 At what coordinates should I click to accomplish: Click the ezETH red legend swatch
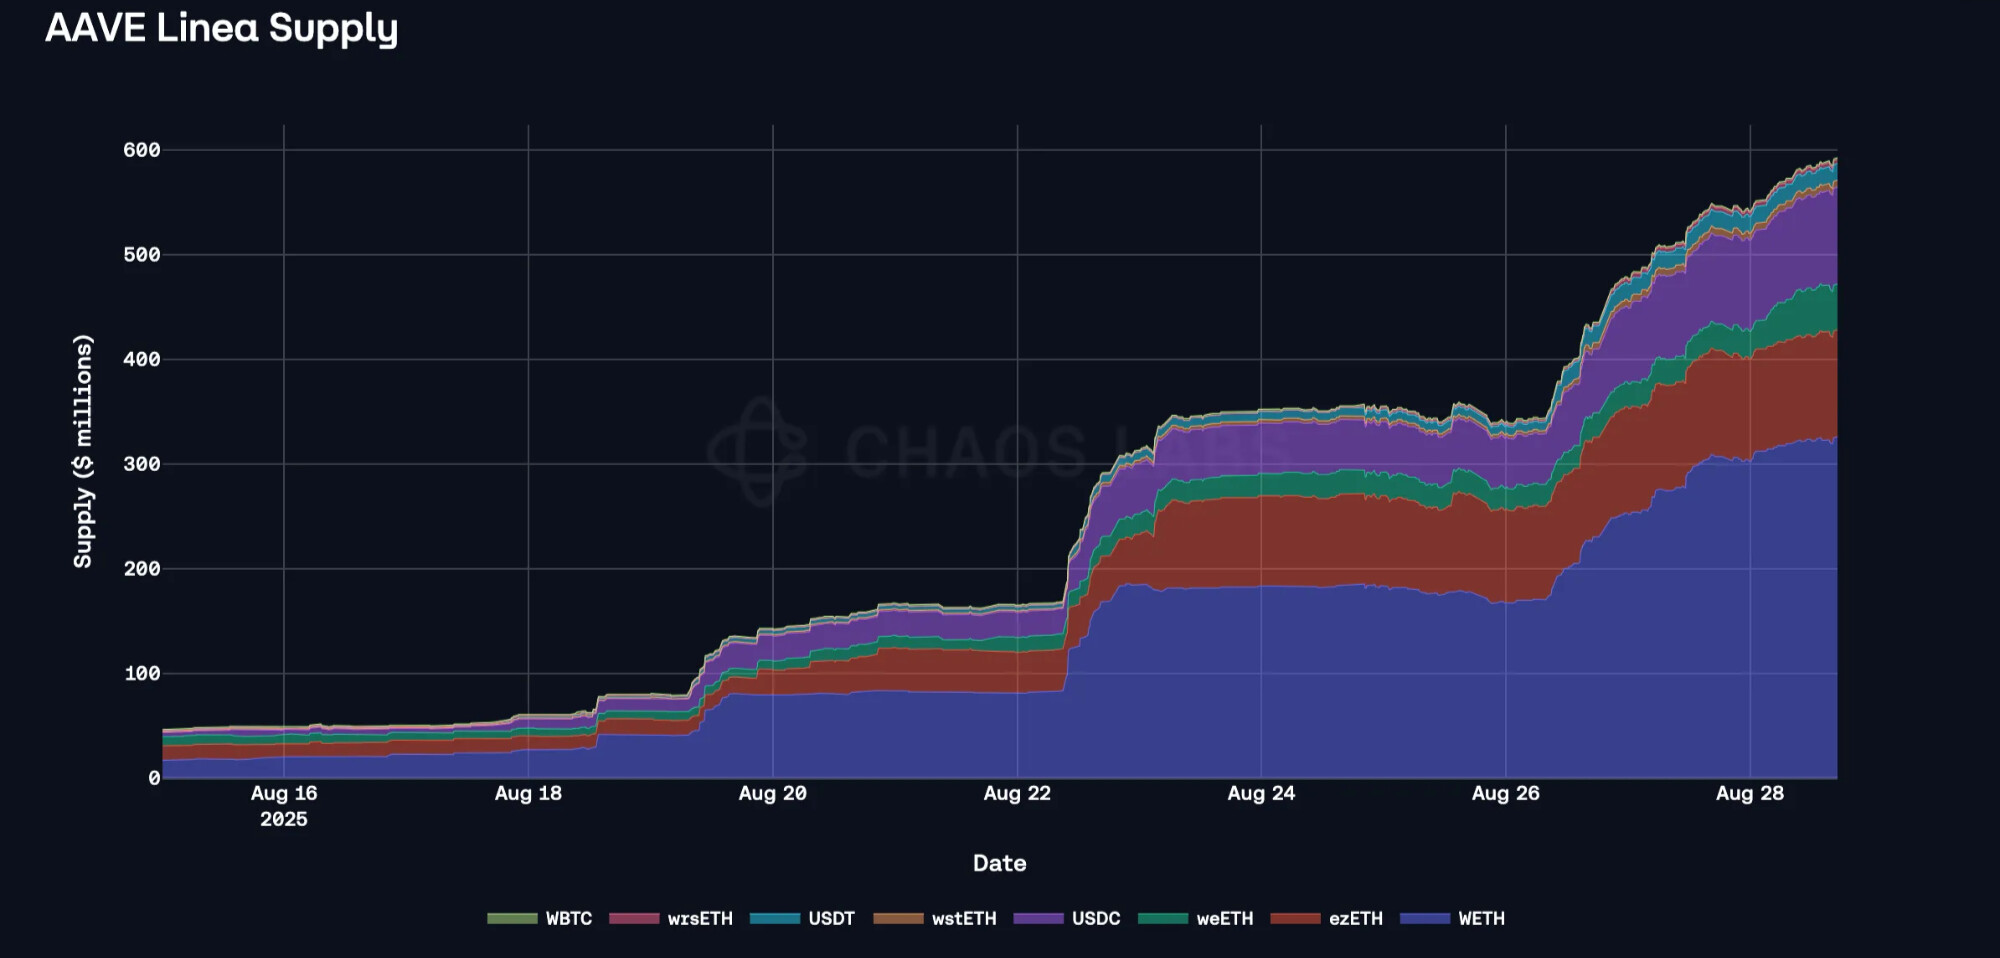(x=1295, y=918)
